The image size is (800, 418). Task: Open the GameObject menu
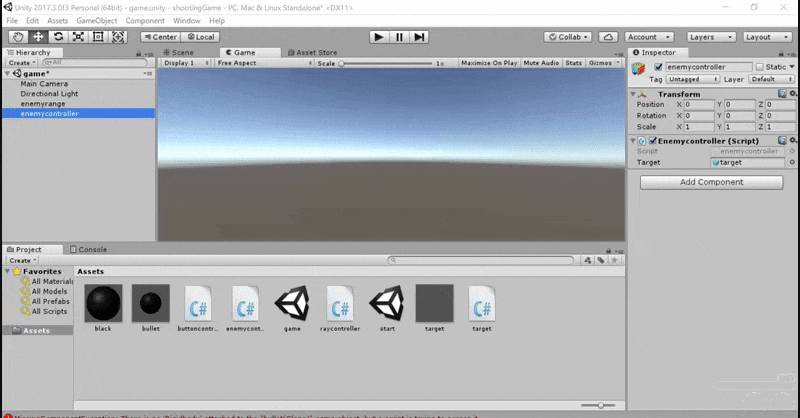pos(96,21)
